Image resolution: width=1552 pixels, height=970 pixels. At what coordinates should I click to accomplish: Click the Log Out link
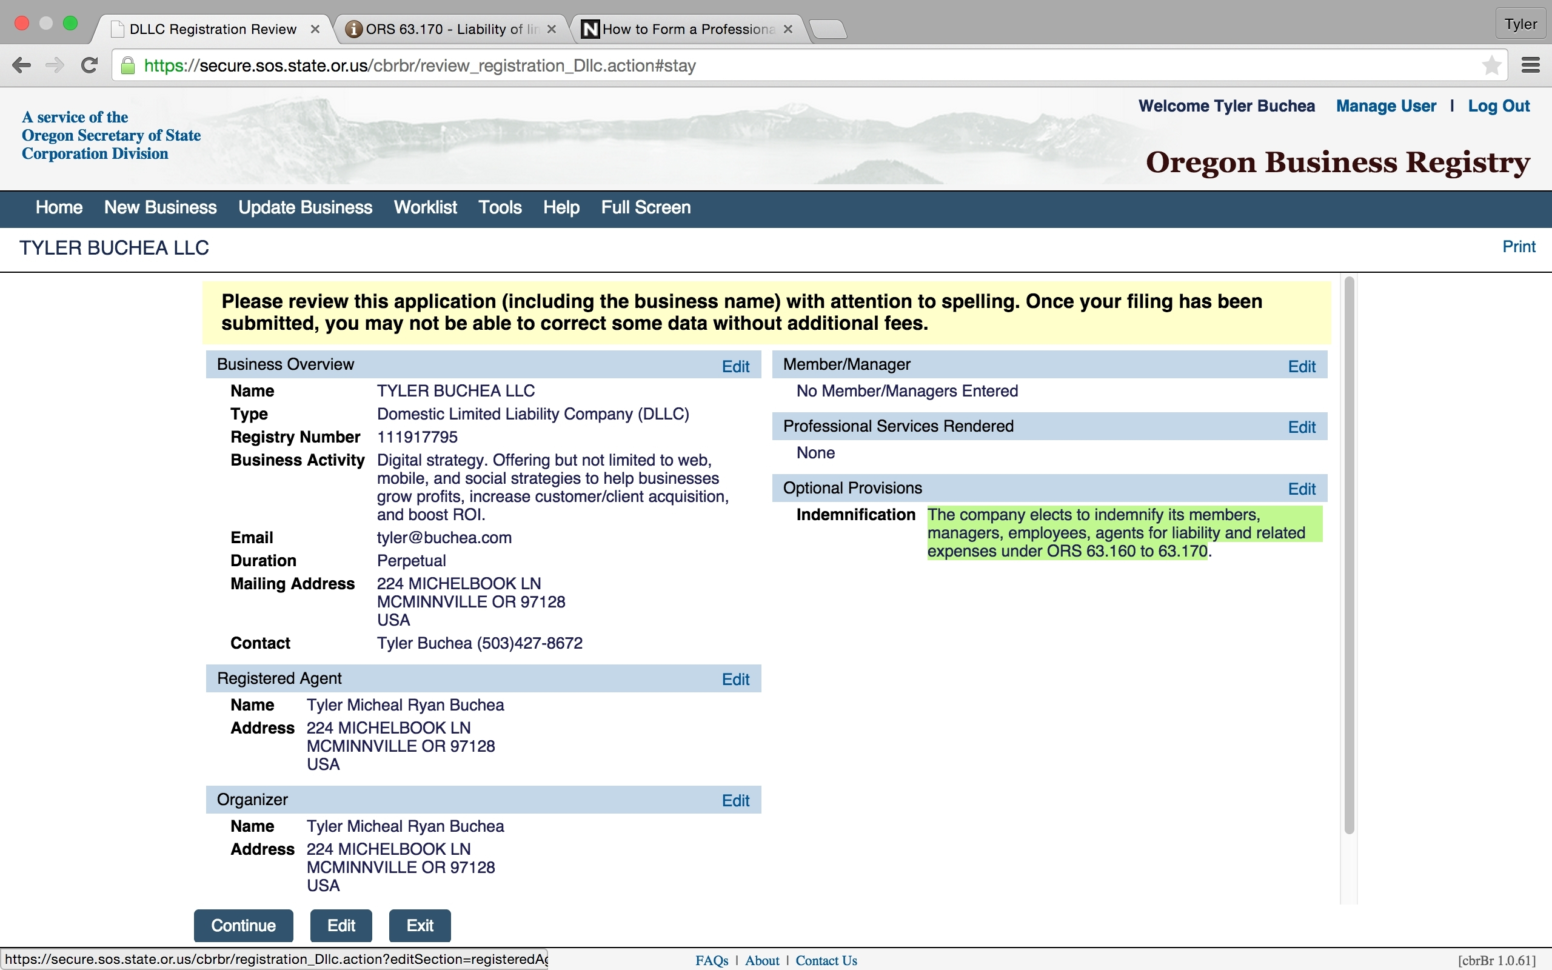[x=1498, y=106]
